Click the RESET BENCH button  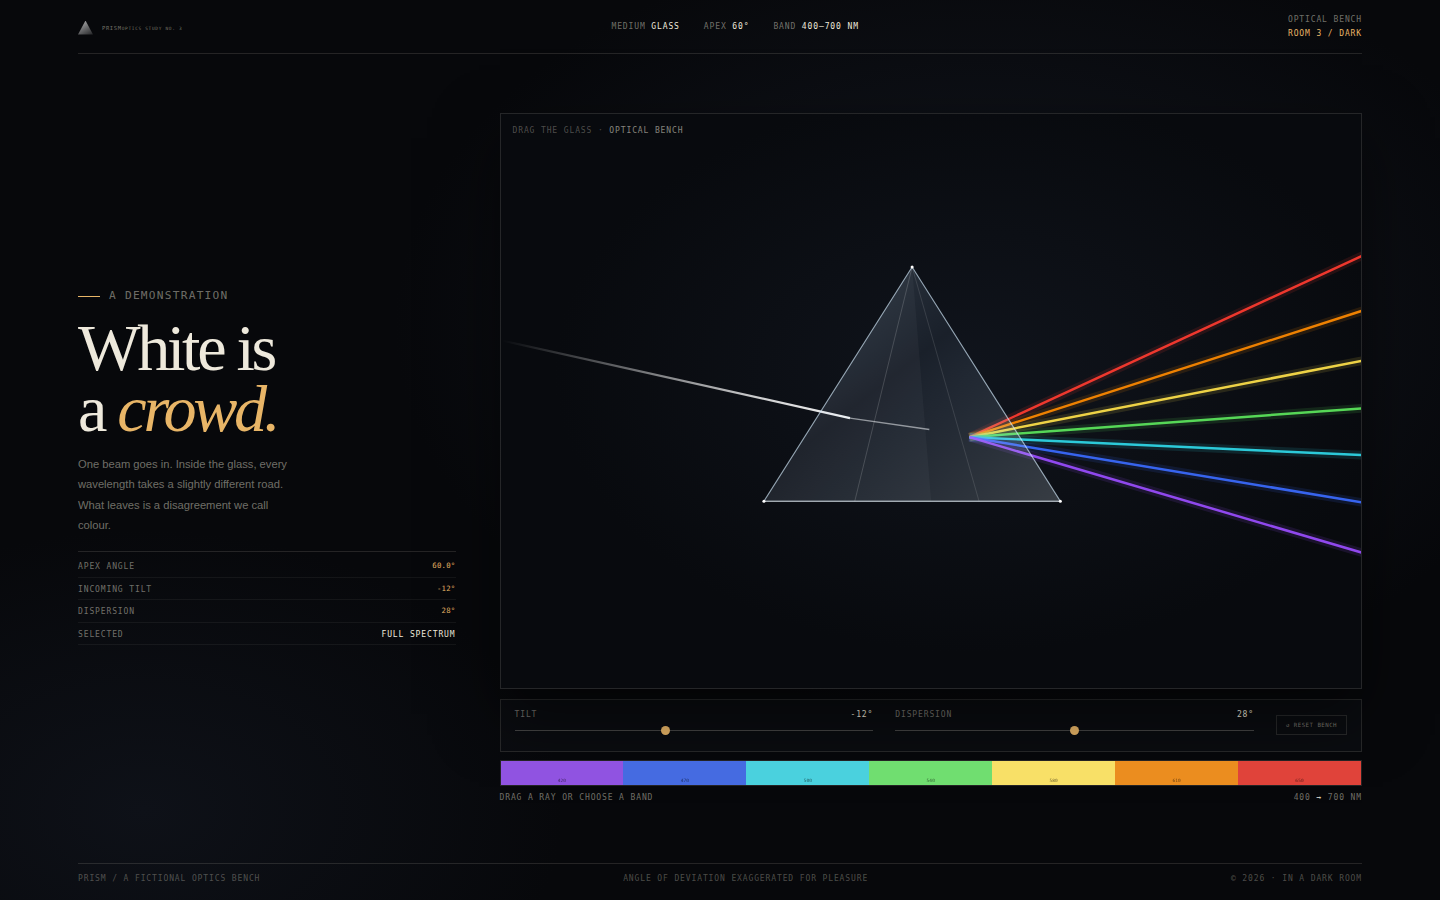point(1311,725)
